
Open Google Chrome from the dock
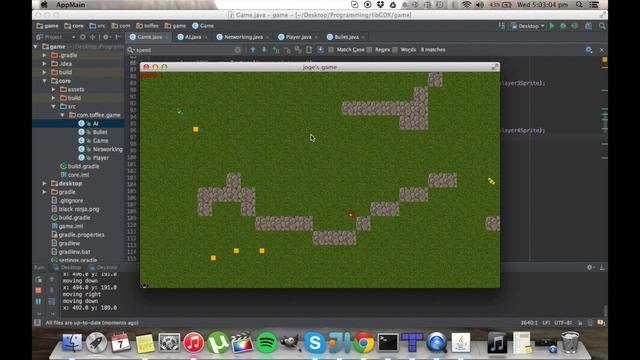363,342
